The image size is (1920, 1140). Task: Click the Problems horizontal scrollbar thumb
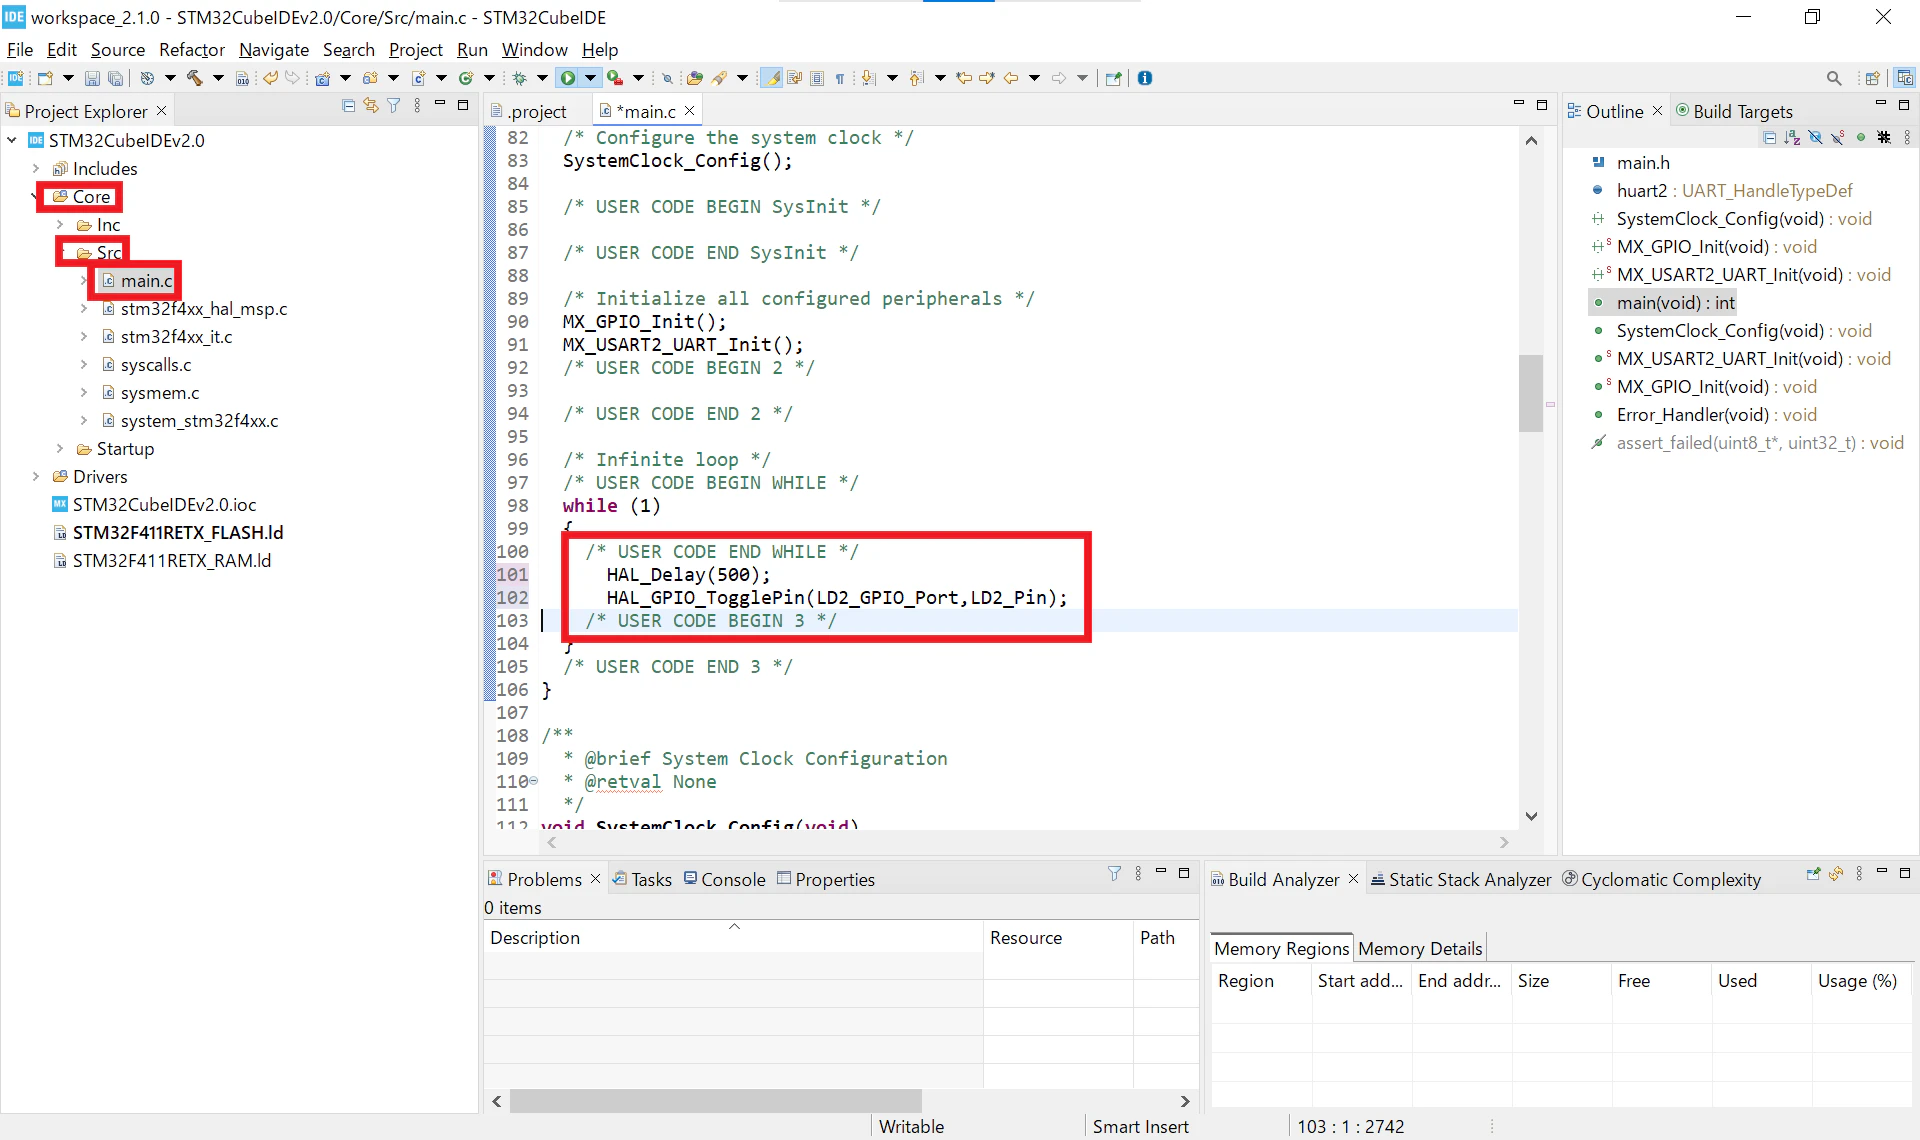tap(715, 1101)
